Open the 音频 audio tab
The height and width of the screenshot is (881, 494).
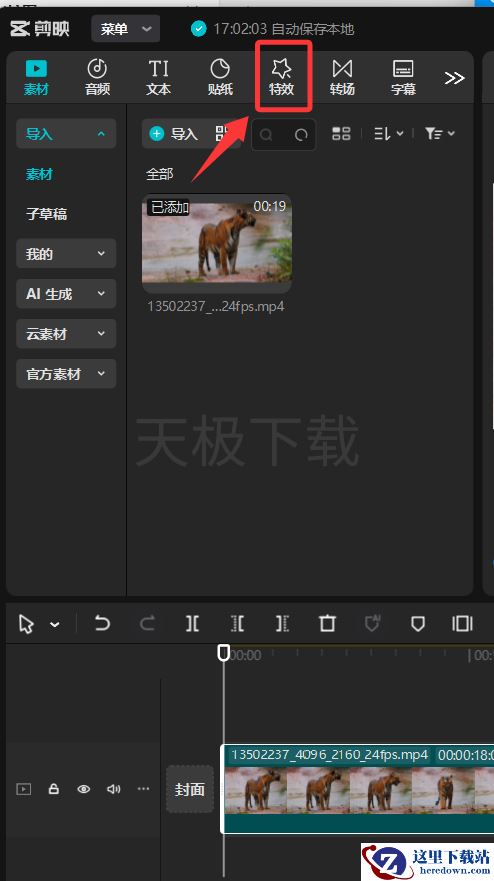(97, 78)
